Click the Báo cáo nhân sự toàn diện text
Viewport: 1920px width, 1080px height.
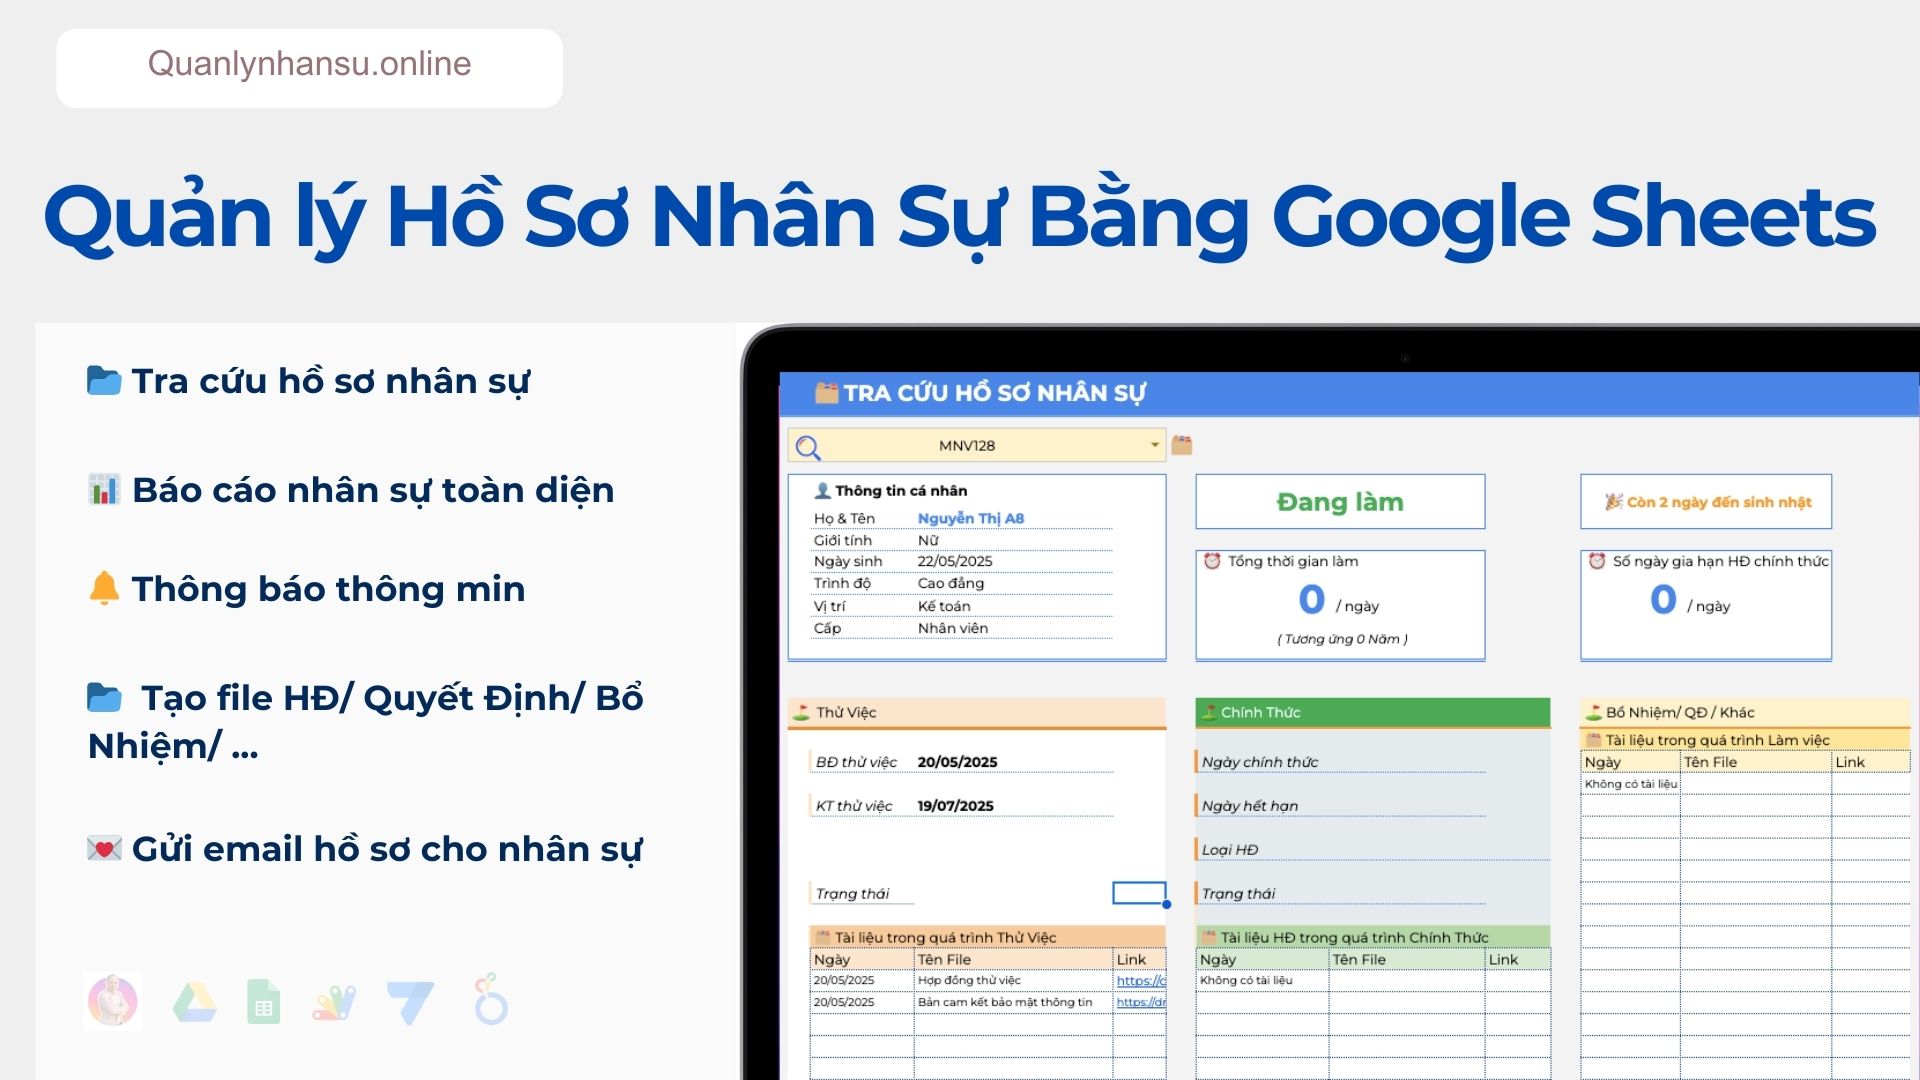pos(373,490)
